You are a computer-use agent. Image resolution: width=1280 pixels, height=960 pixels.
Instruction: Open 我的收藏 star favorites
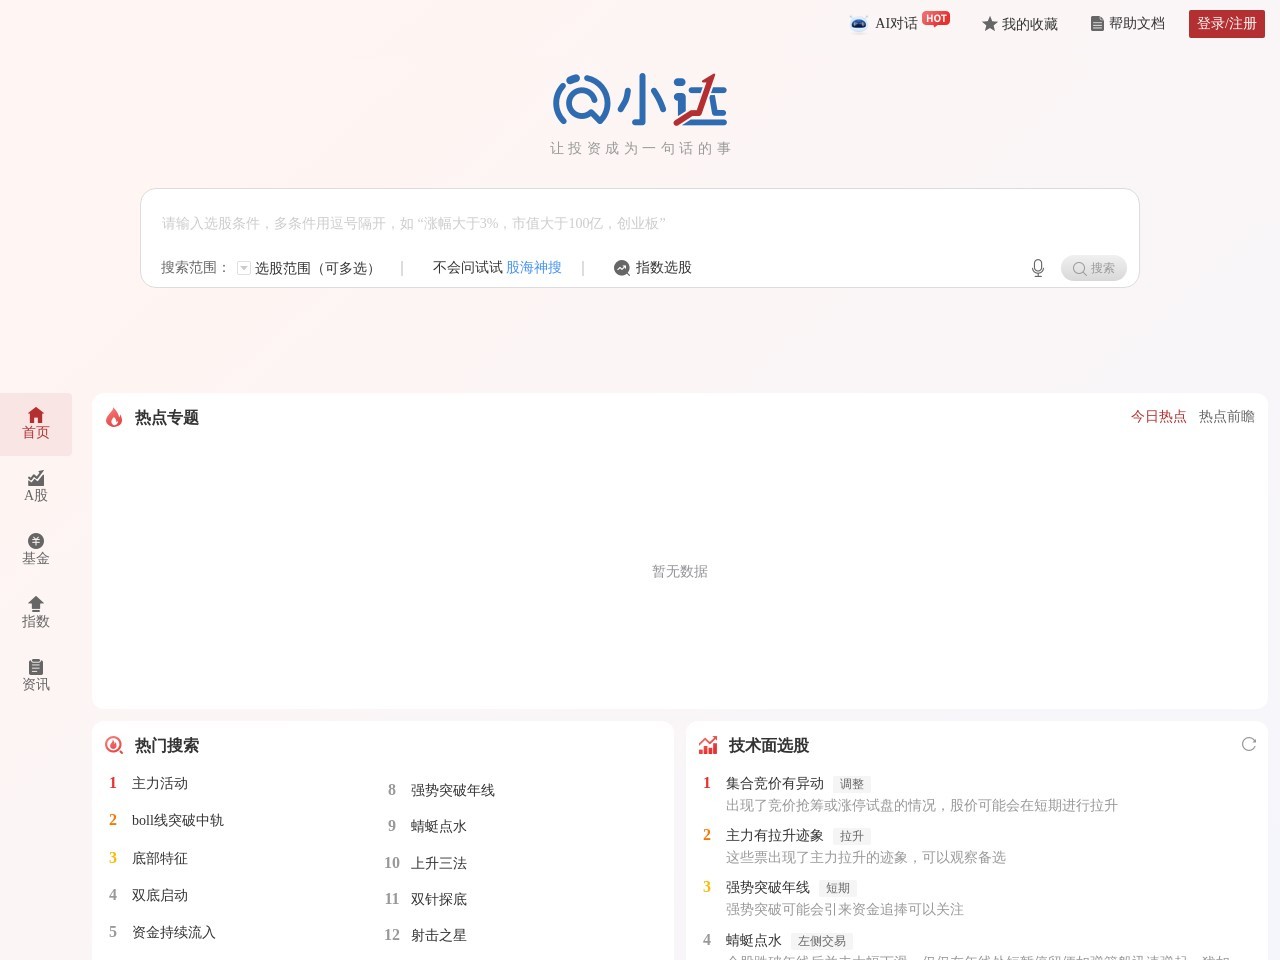click(x=1019, y=24)
